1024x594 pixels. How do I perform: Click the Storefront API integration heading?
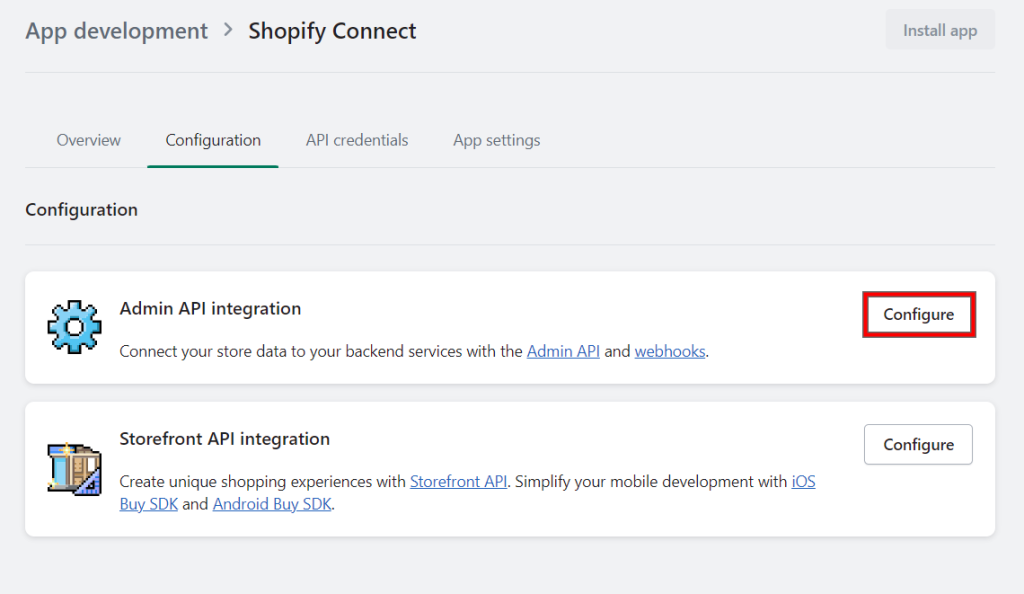[x=225, y=439]
